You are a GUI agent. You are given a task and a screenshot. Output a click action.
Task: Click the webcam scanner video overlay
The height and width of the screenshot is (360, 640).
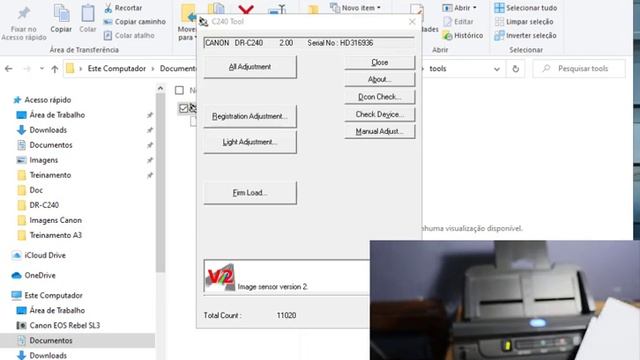[504, 300]
